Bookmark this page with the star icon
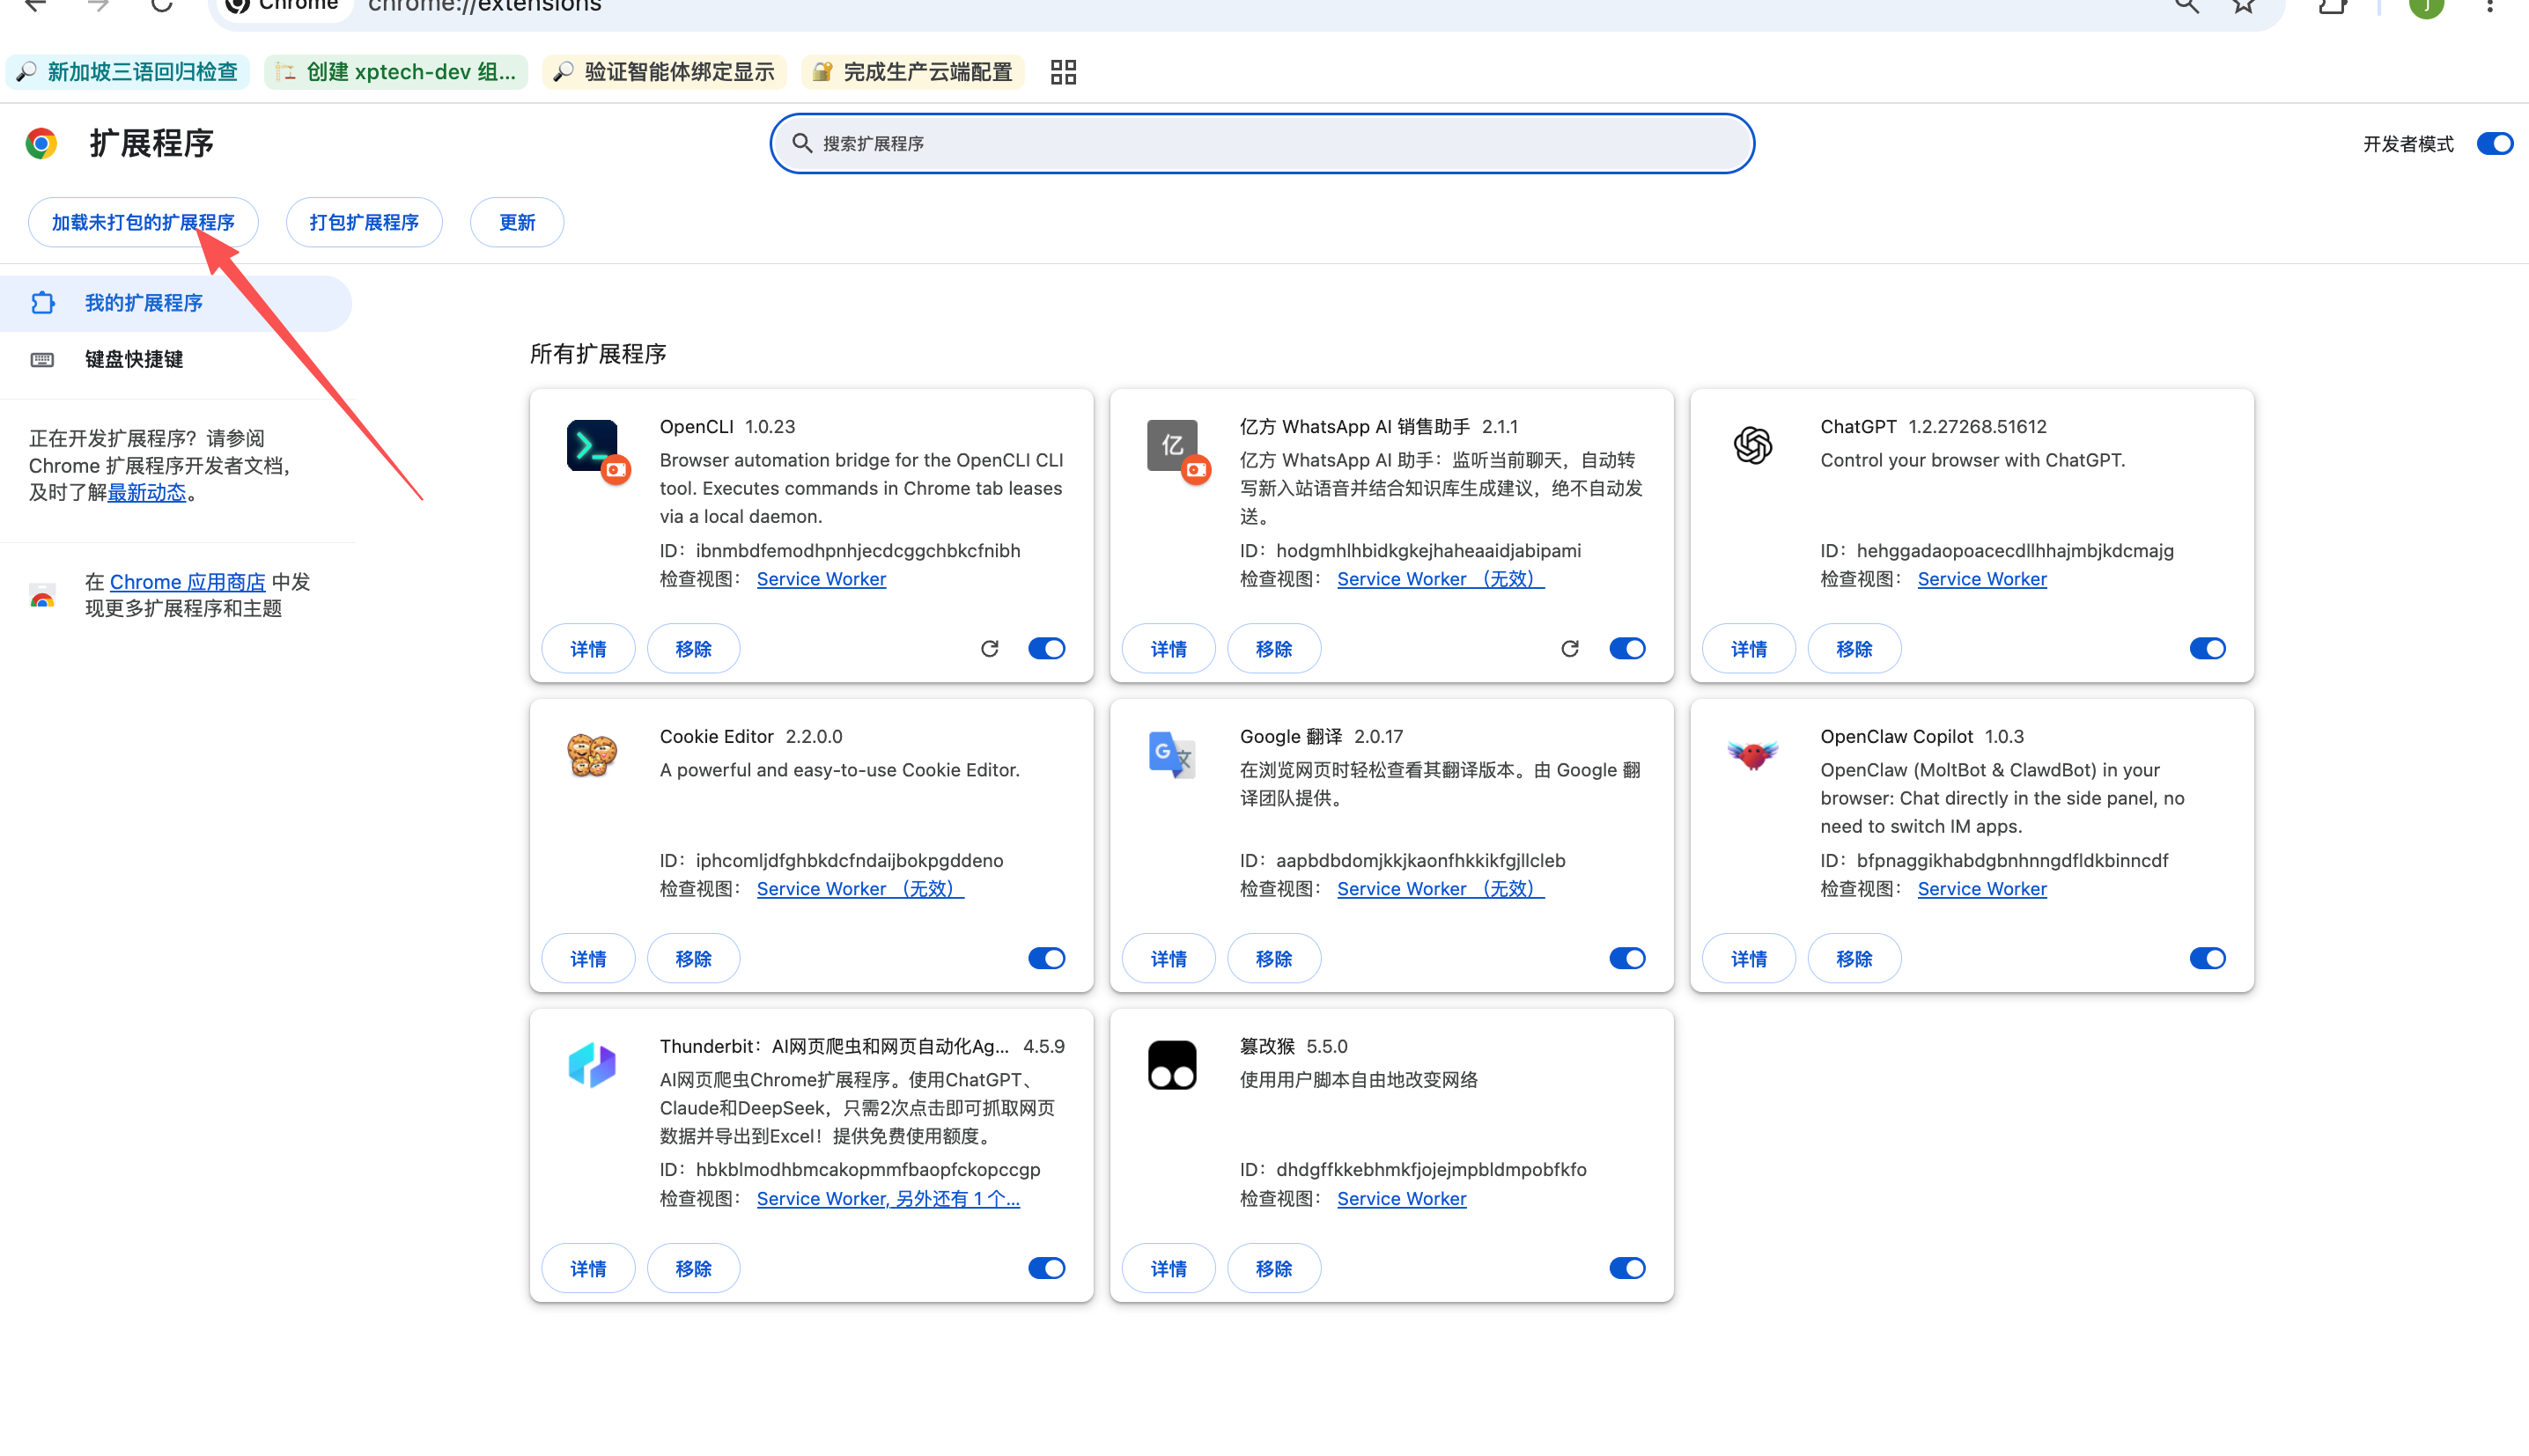Screen dimensions: 2529x1456 (x=2243, y=6)
